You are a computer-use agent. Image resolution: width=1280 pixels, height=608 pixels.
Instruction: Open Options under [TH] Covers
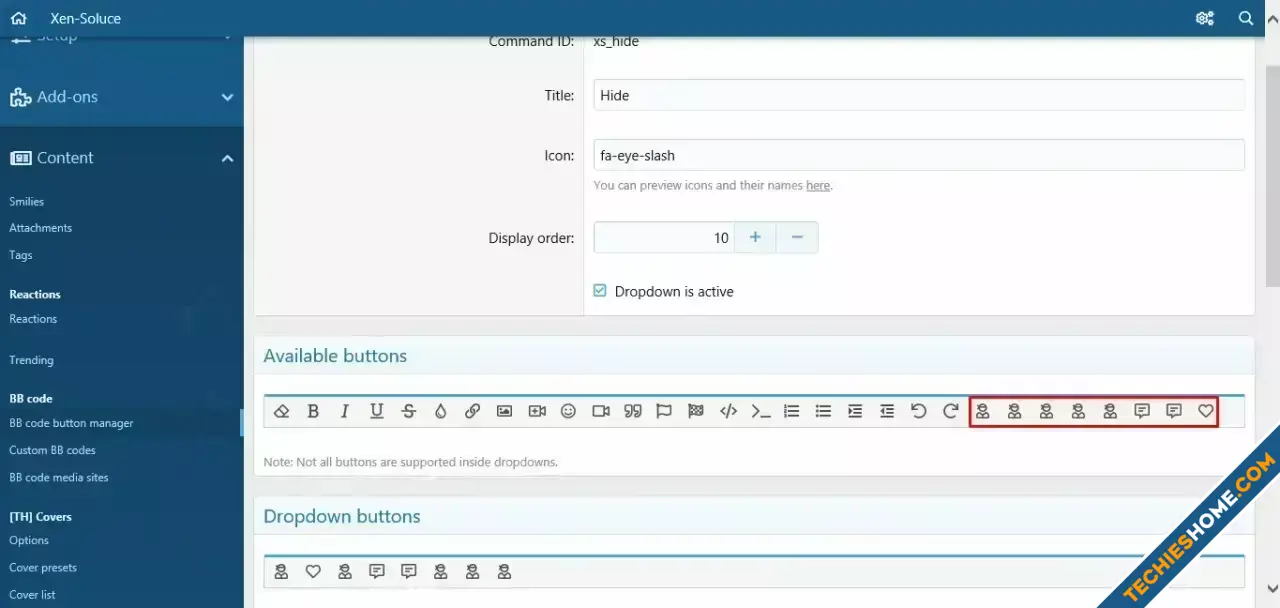pos(29,540)
